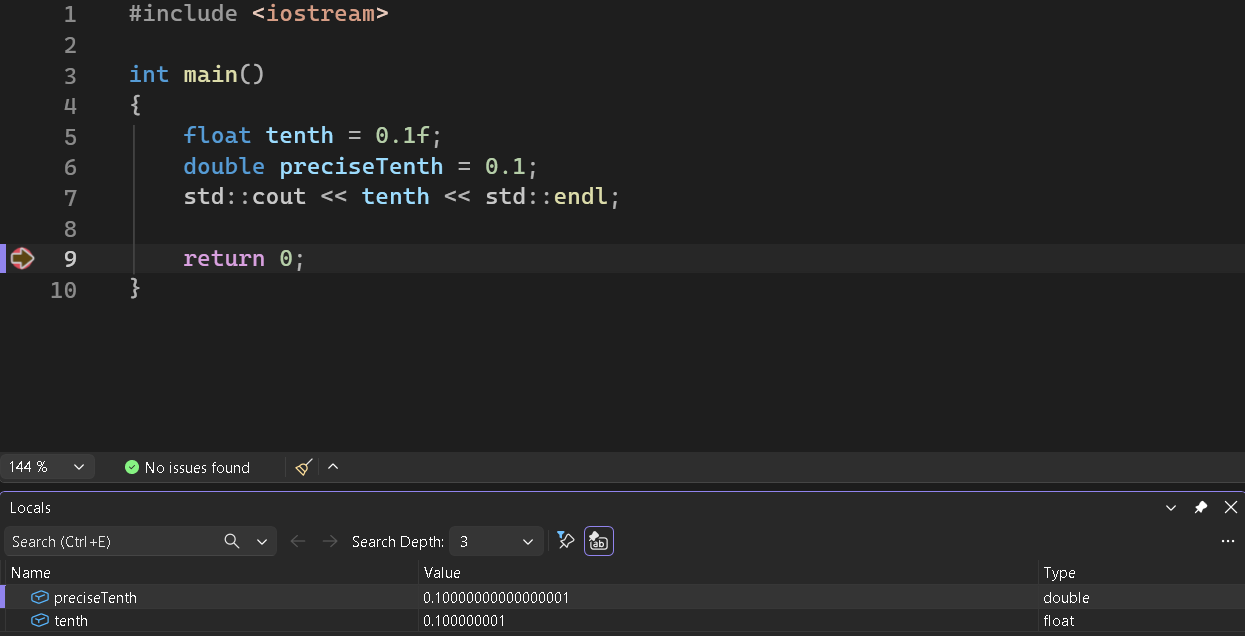Click the 0.1f literal on line 5

402,136
